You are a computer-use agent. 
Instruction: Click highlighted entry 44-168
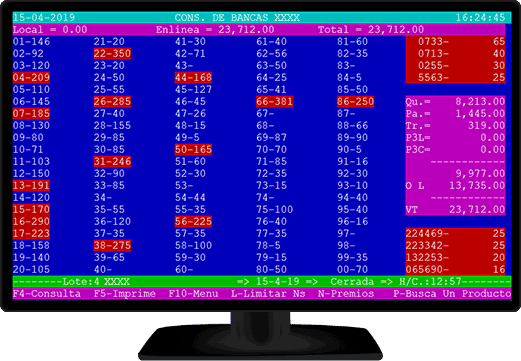[x=193, y=78]
